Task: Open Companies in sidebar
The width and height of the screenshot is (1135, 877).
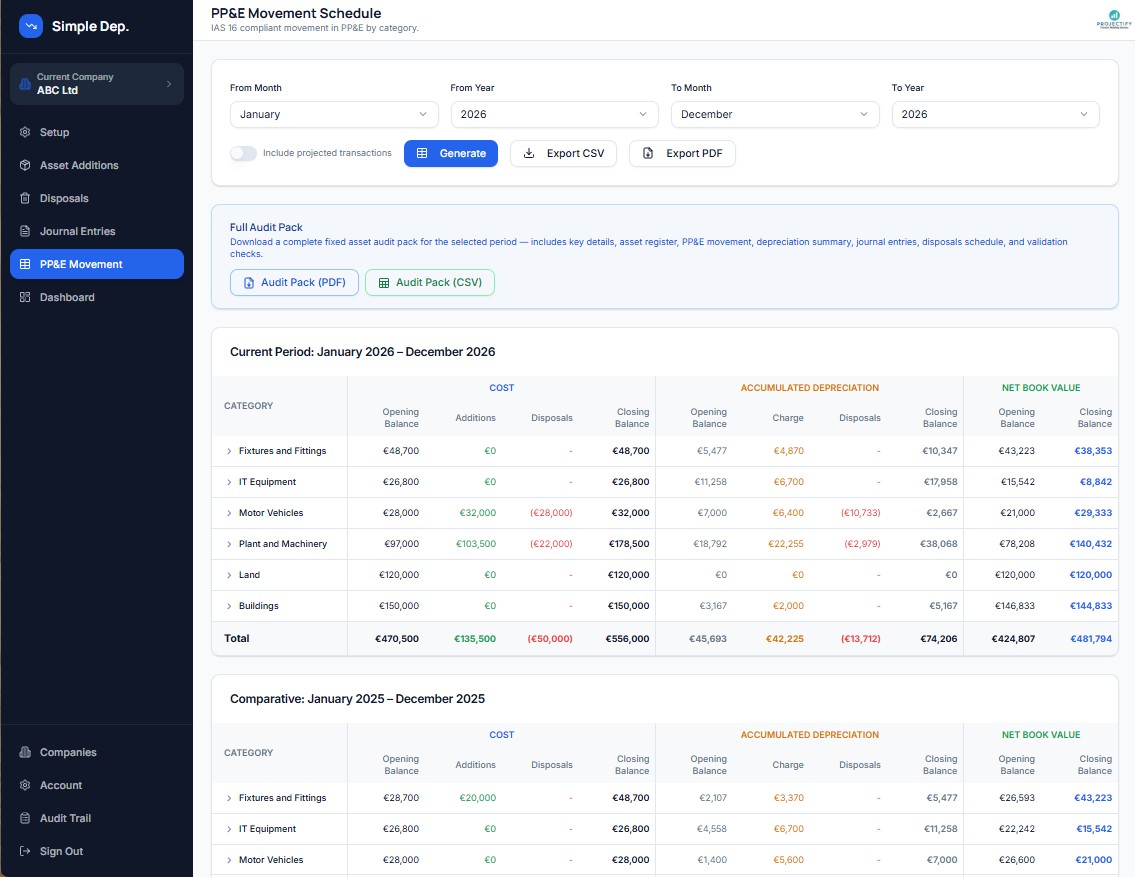Action: [x=97, y=753]
